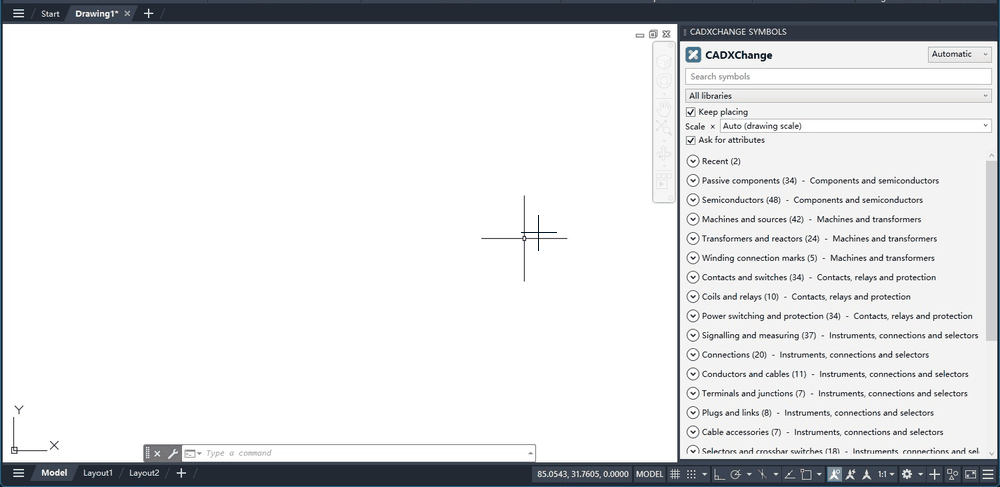Toggle Polar tracking in status bar
The width and height of the screenshot is (1000, 487).
click(735, 474)
